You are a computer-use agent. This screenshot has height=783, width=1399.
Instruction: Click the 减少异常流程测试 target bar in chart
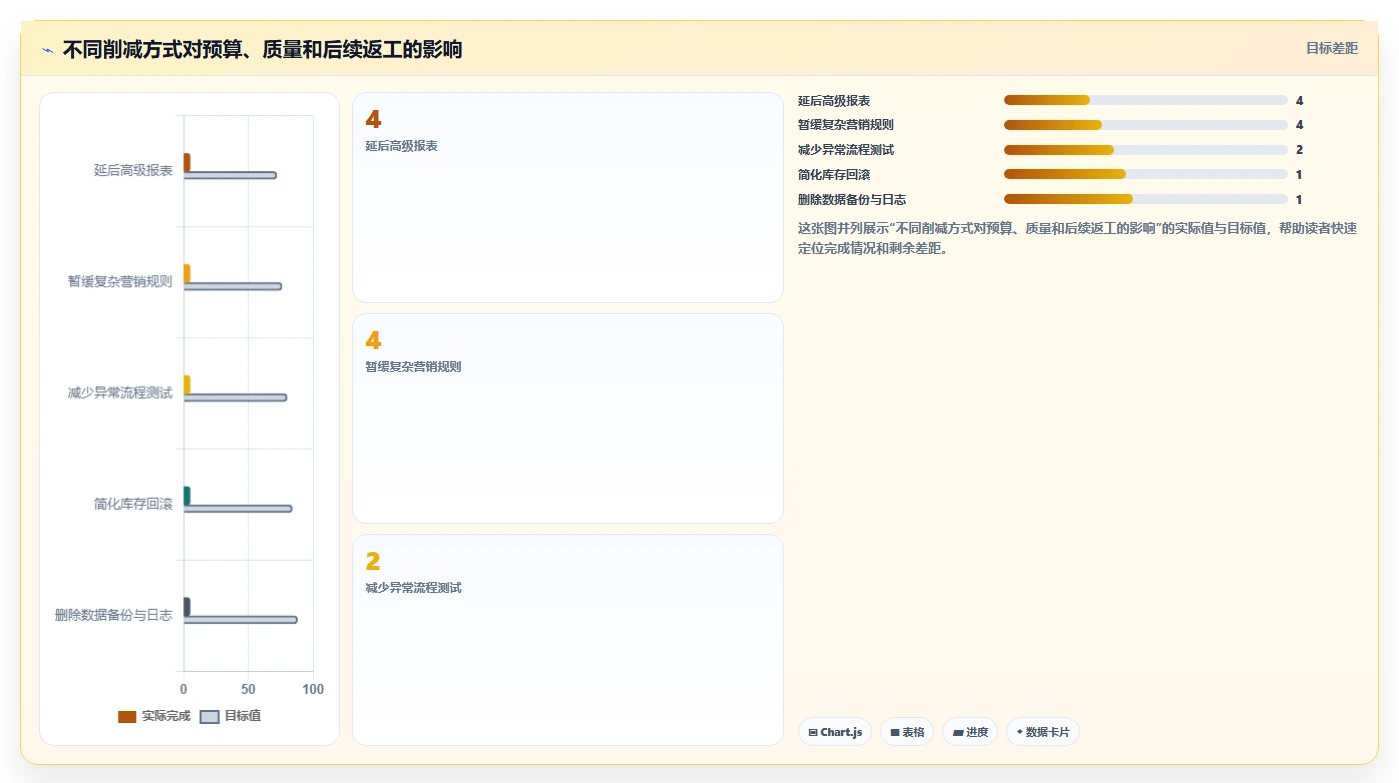pos(235,397)
